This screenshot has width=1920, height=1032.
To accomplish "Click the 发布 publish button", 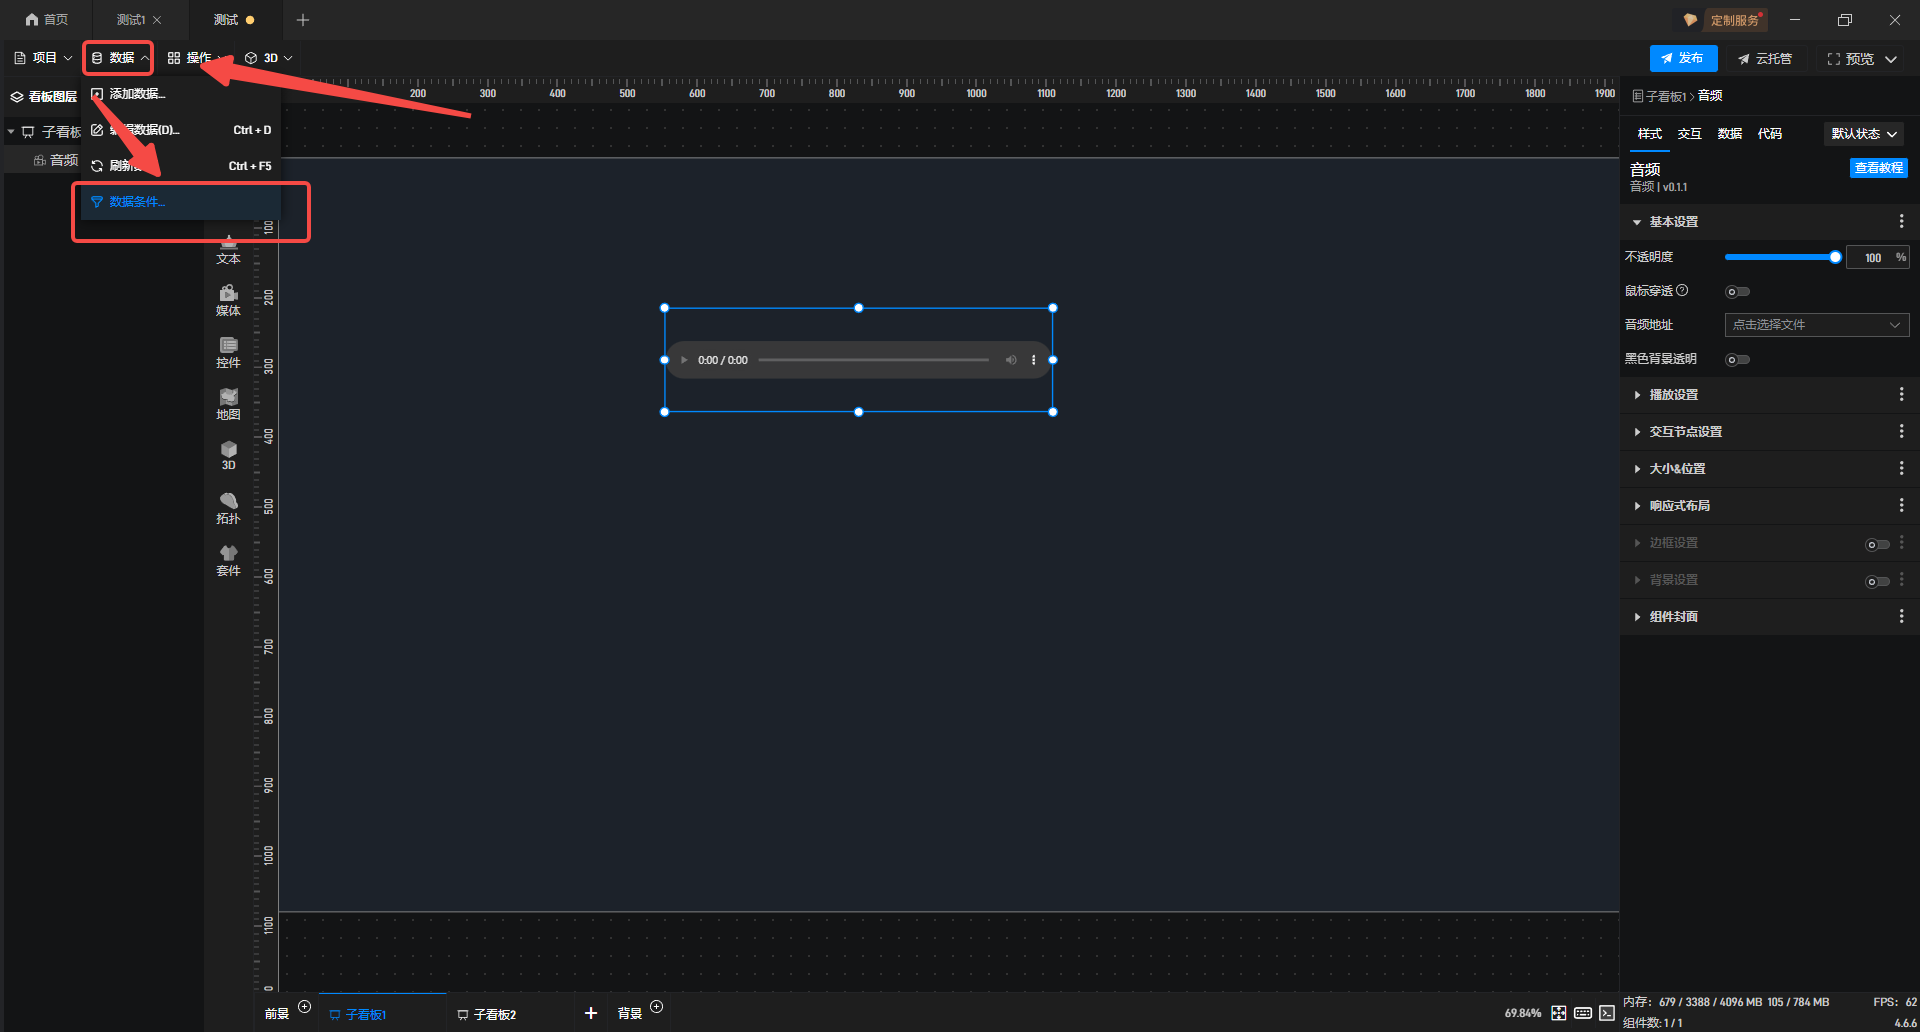I will [x=1683, y=59].
